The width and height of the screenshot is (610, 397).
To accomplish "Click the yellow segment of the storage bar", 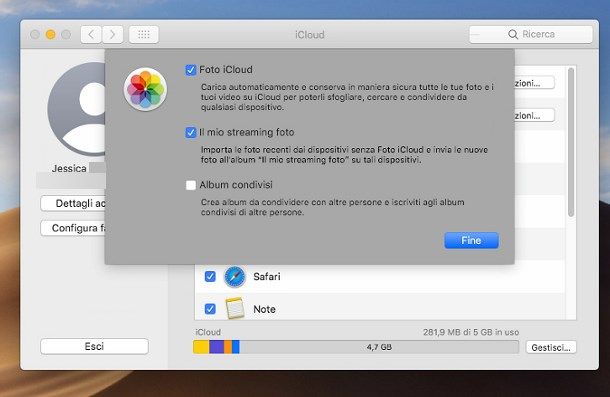I will pyautogui.click(x=201, y=347).
